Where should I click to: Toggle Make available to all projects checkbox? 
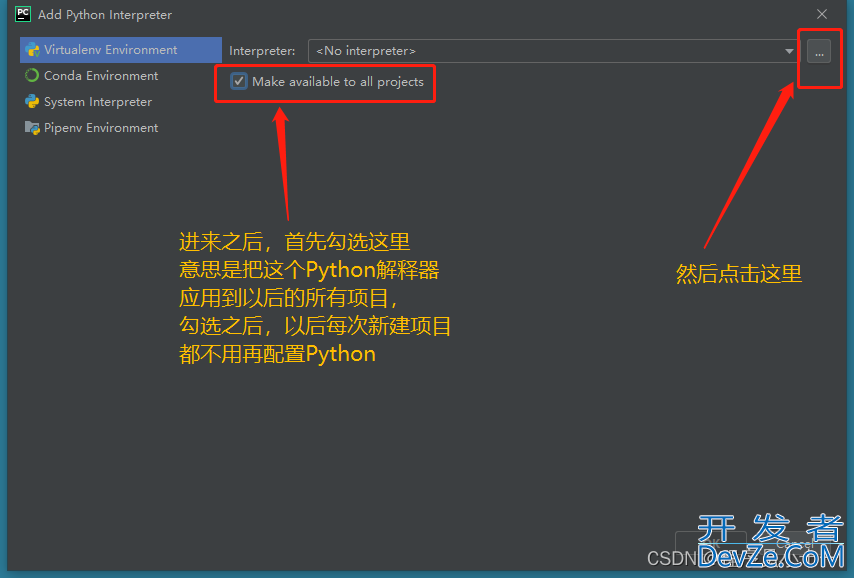click(x=239, y=82)
